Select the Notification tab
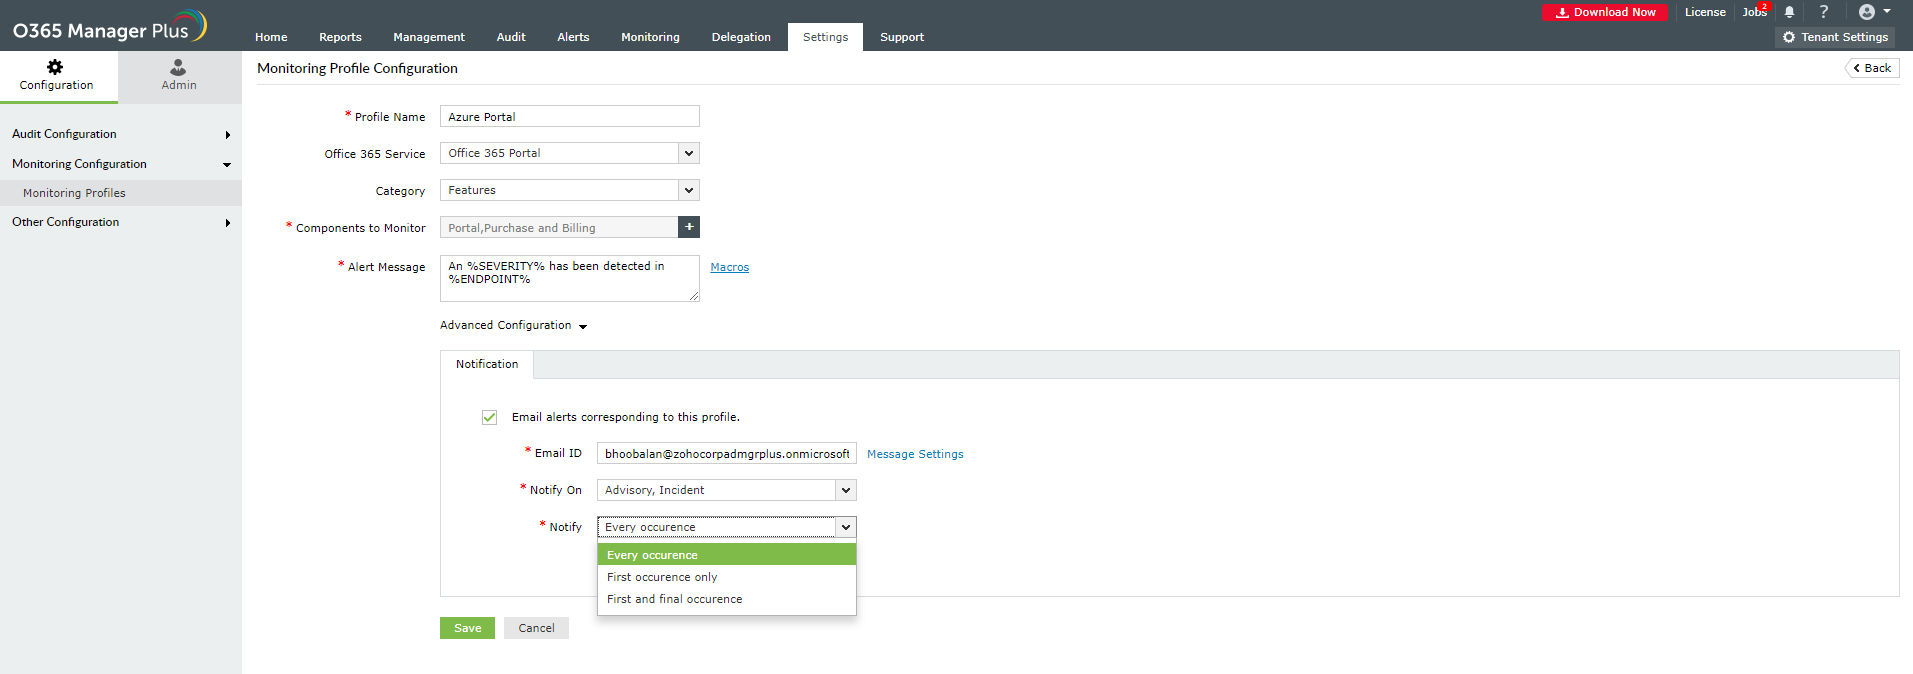The image size is (1913, 674). coord(487,364)
